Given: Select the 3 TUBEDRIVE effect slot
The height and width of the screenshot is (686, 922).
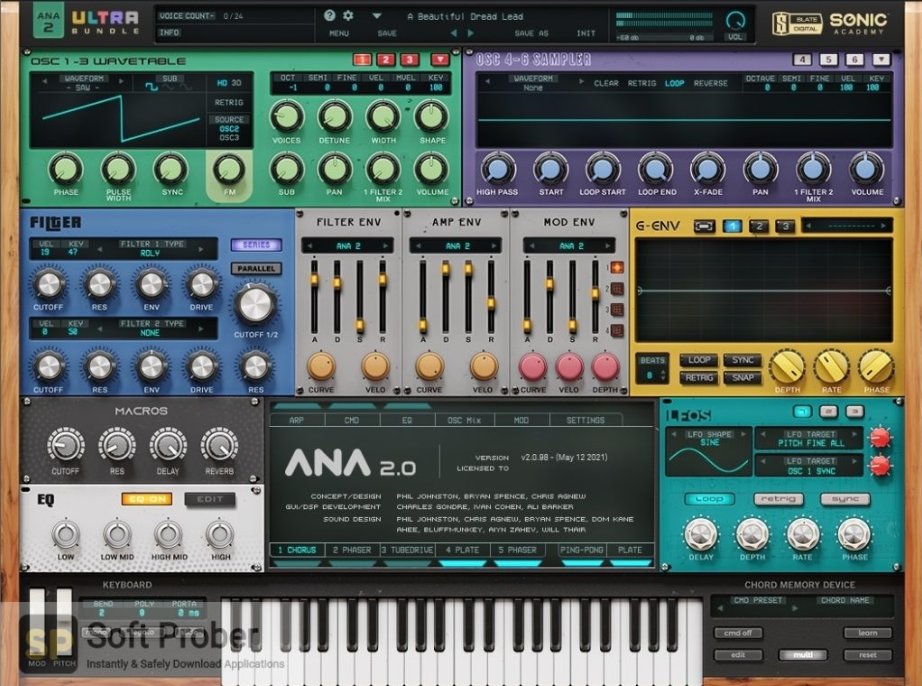Looking at the screenshot, I should point(407,550).
